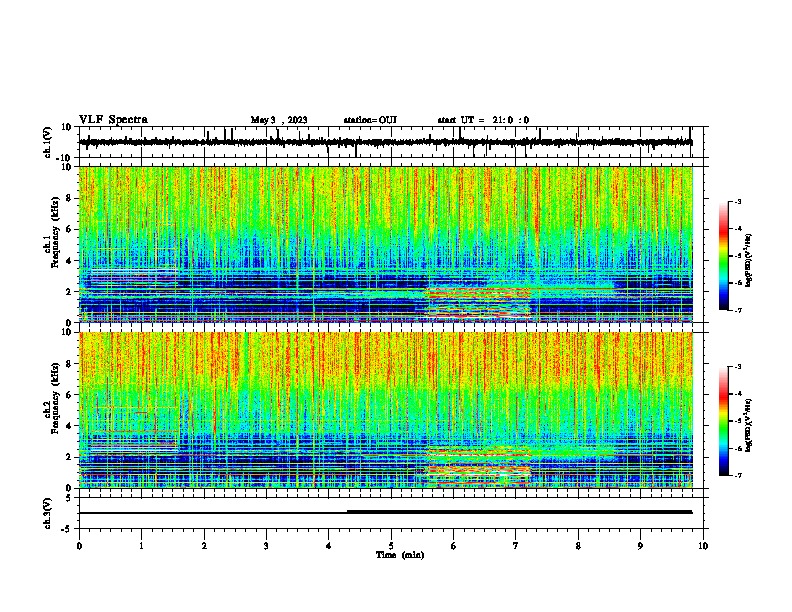Click the ch.2 colorbar "-7" label

738,475
